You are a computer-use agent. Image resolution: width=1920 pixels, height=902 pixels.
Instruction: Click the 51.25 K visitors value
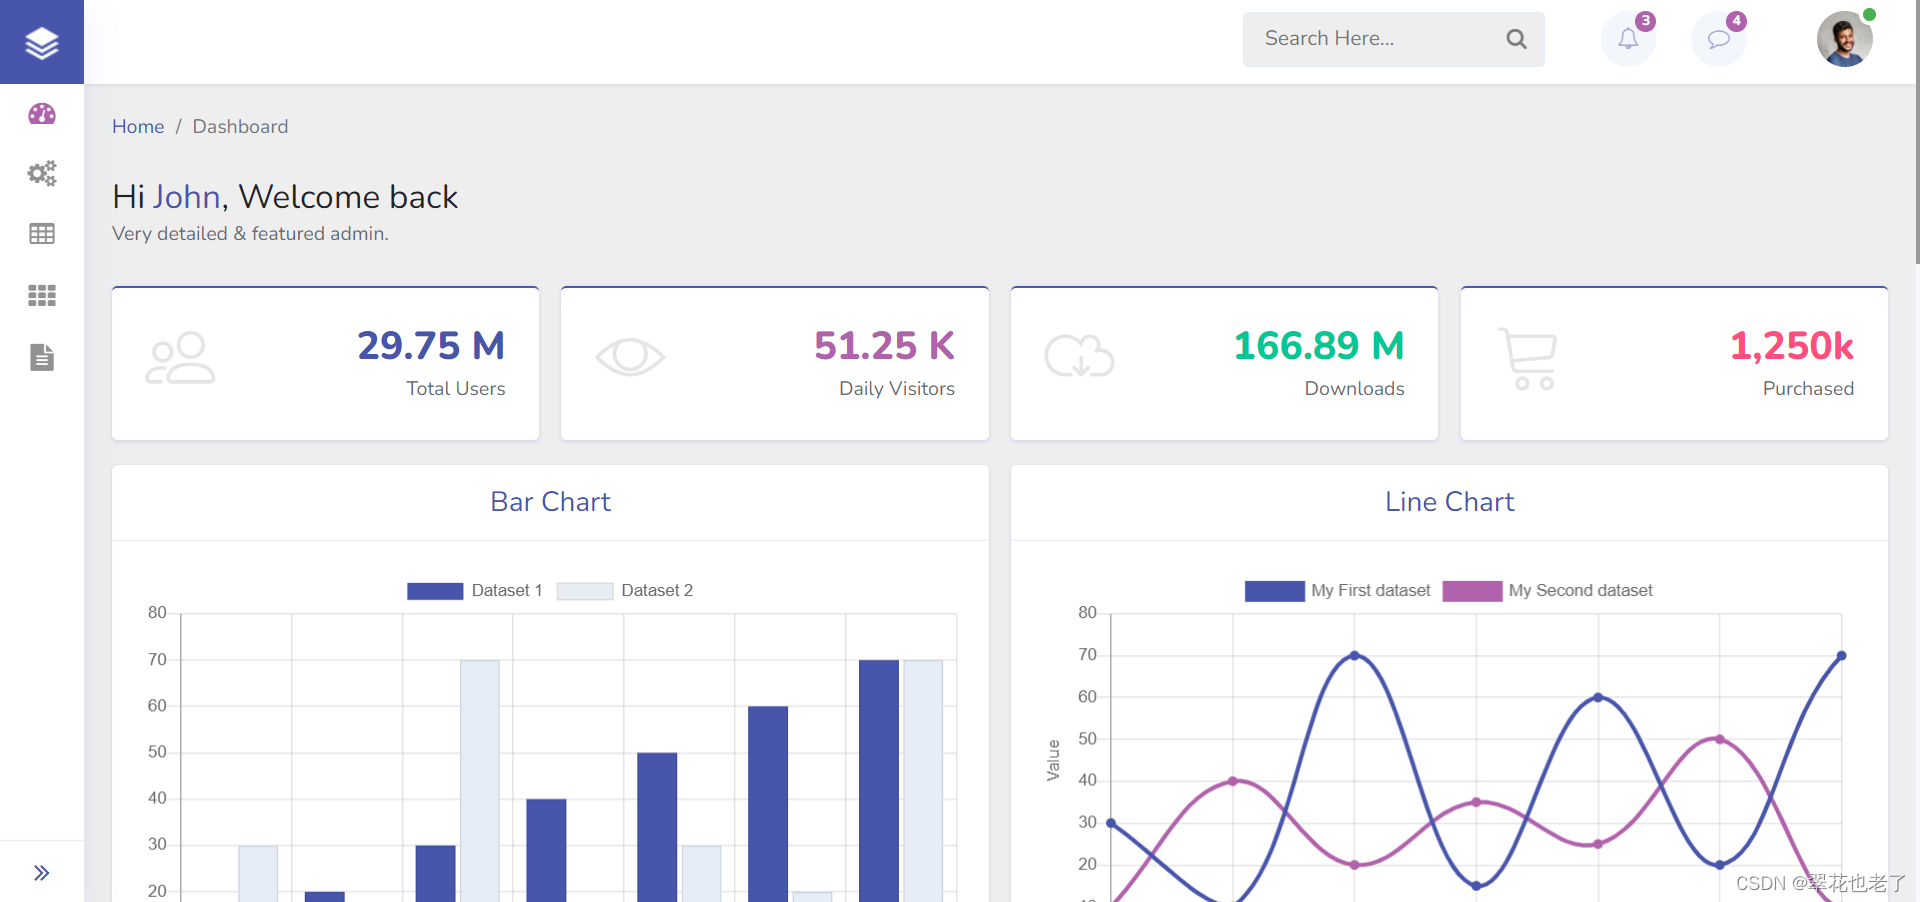coord(884,346)
